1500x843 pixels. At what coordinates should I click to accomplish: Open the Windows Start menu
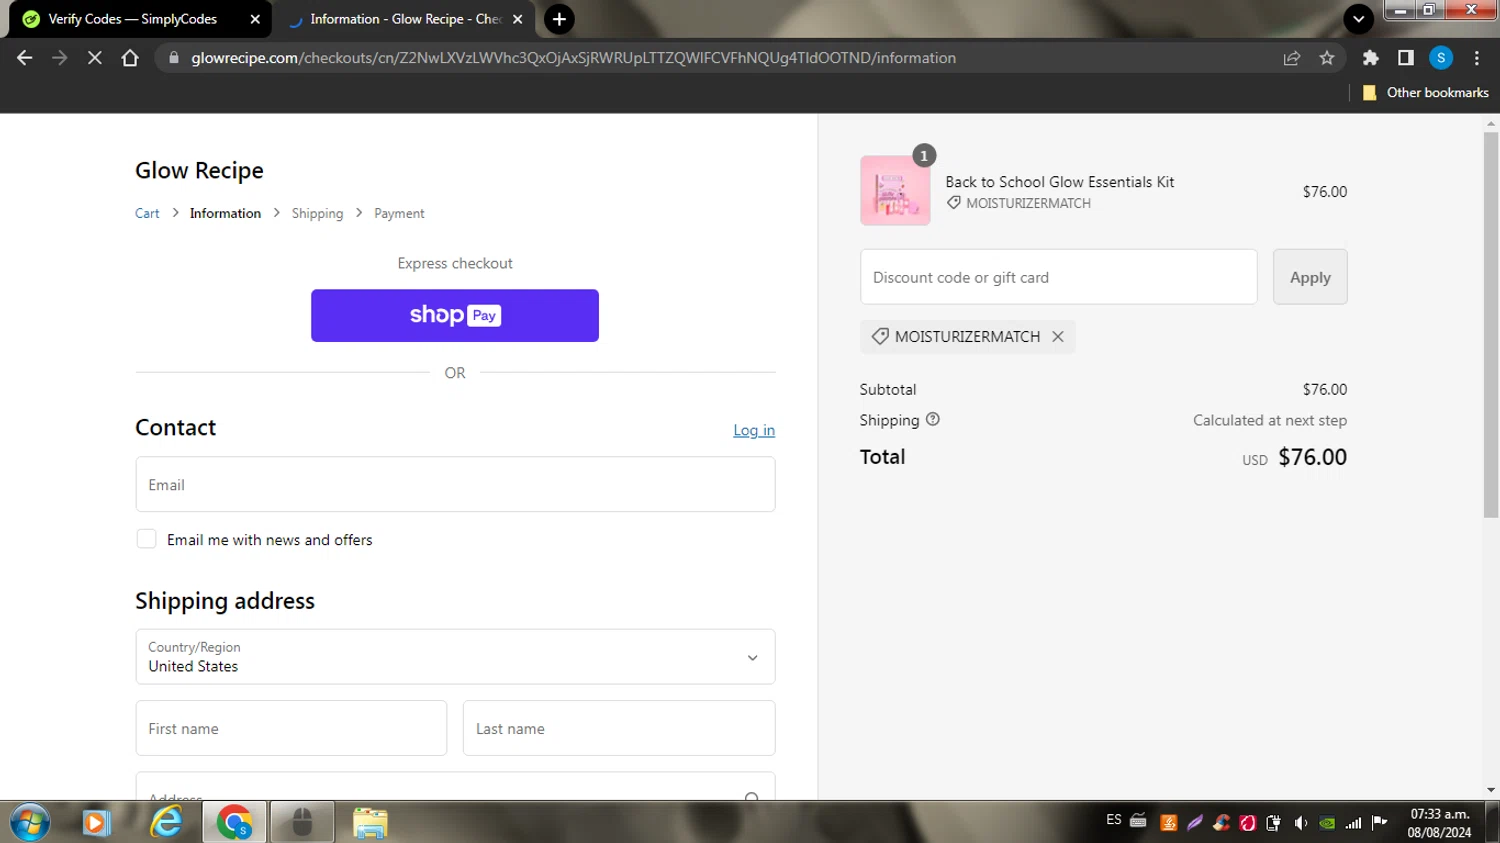pyautogui.click(x=30, y=822)
